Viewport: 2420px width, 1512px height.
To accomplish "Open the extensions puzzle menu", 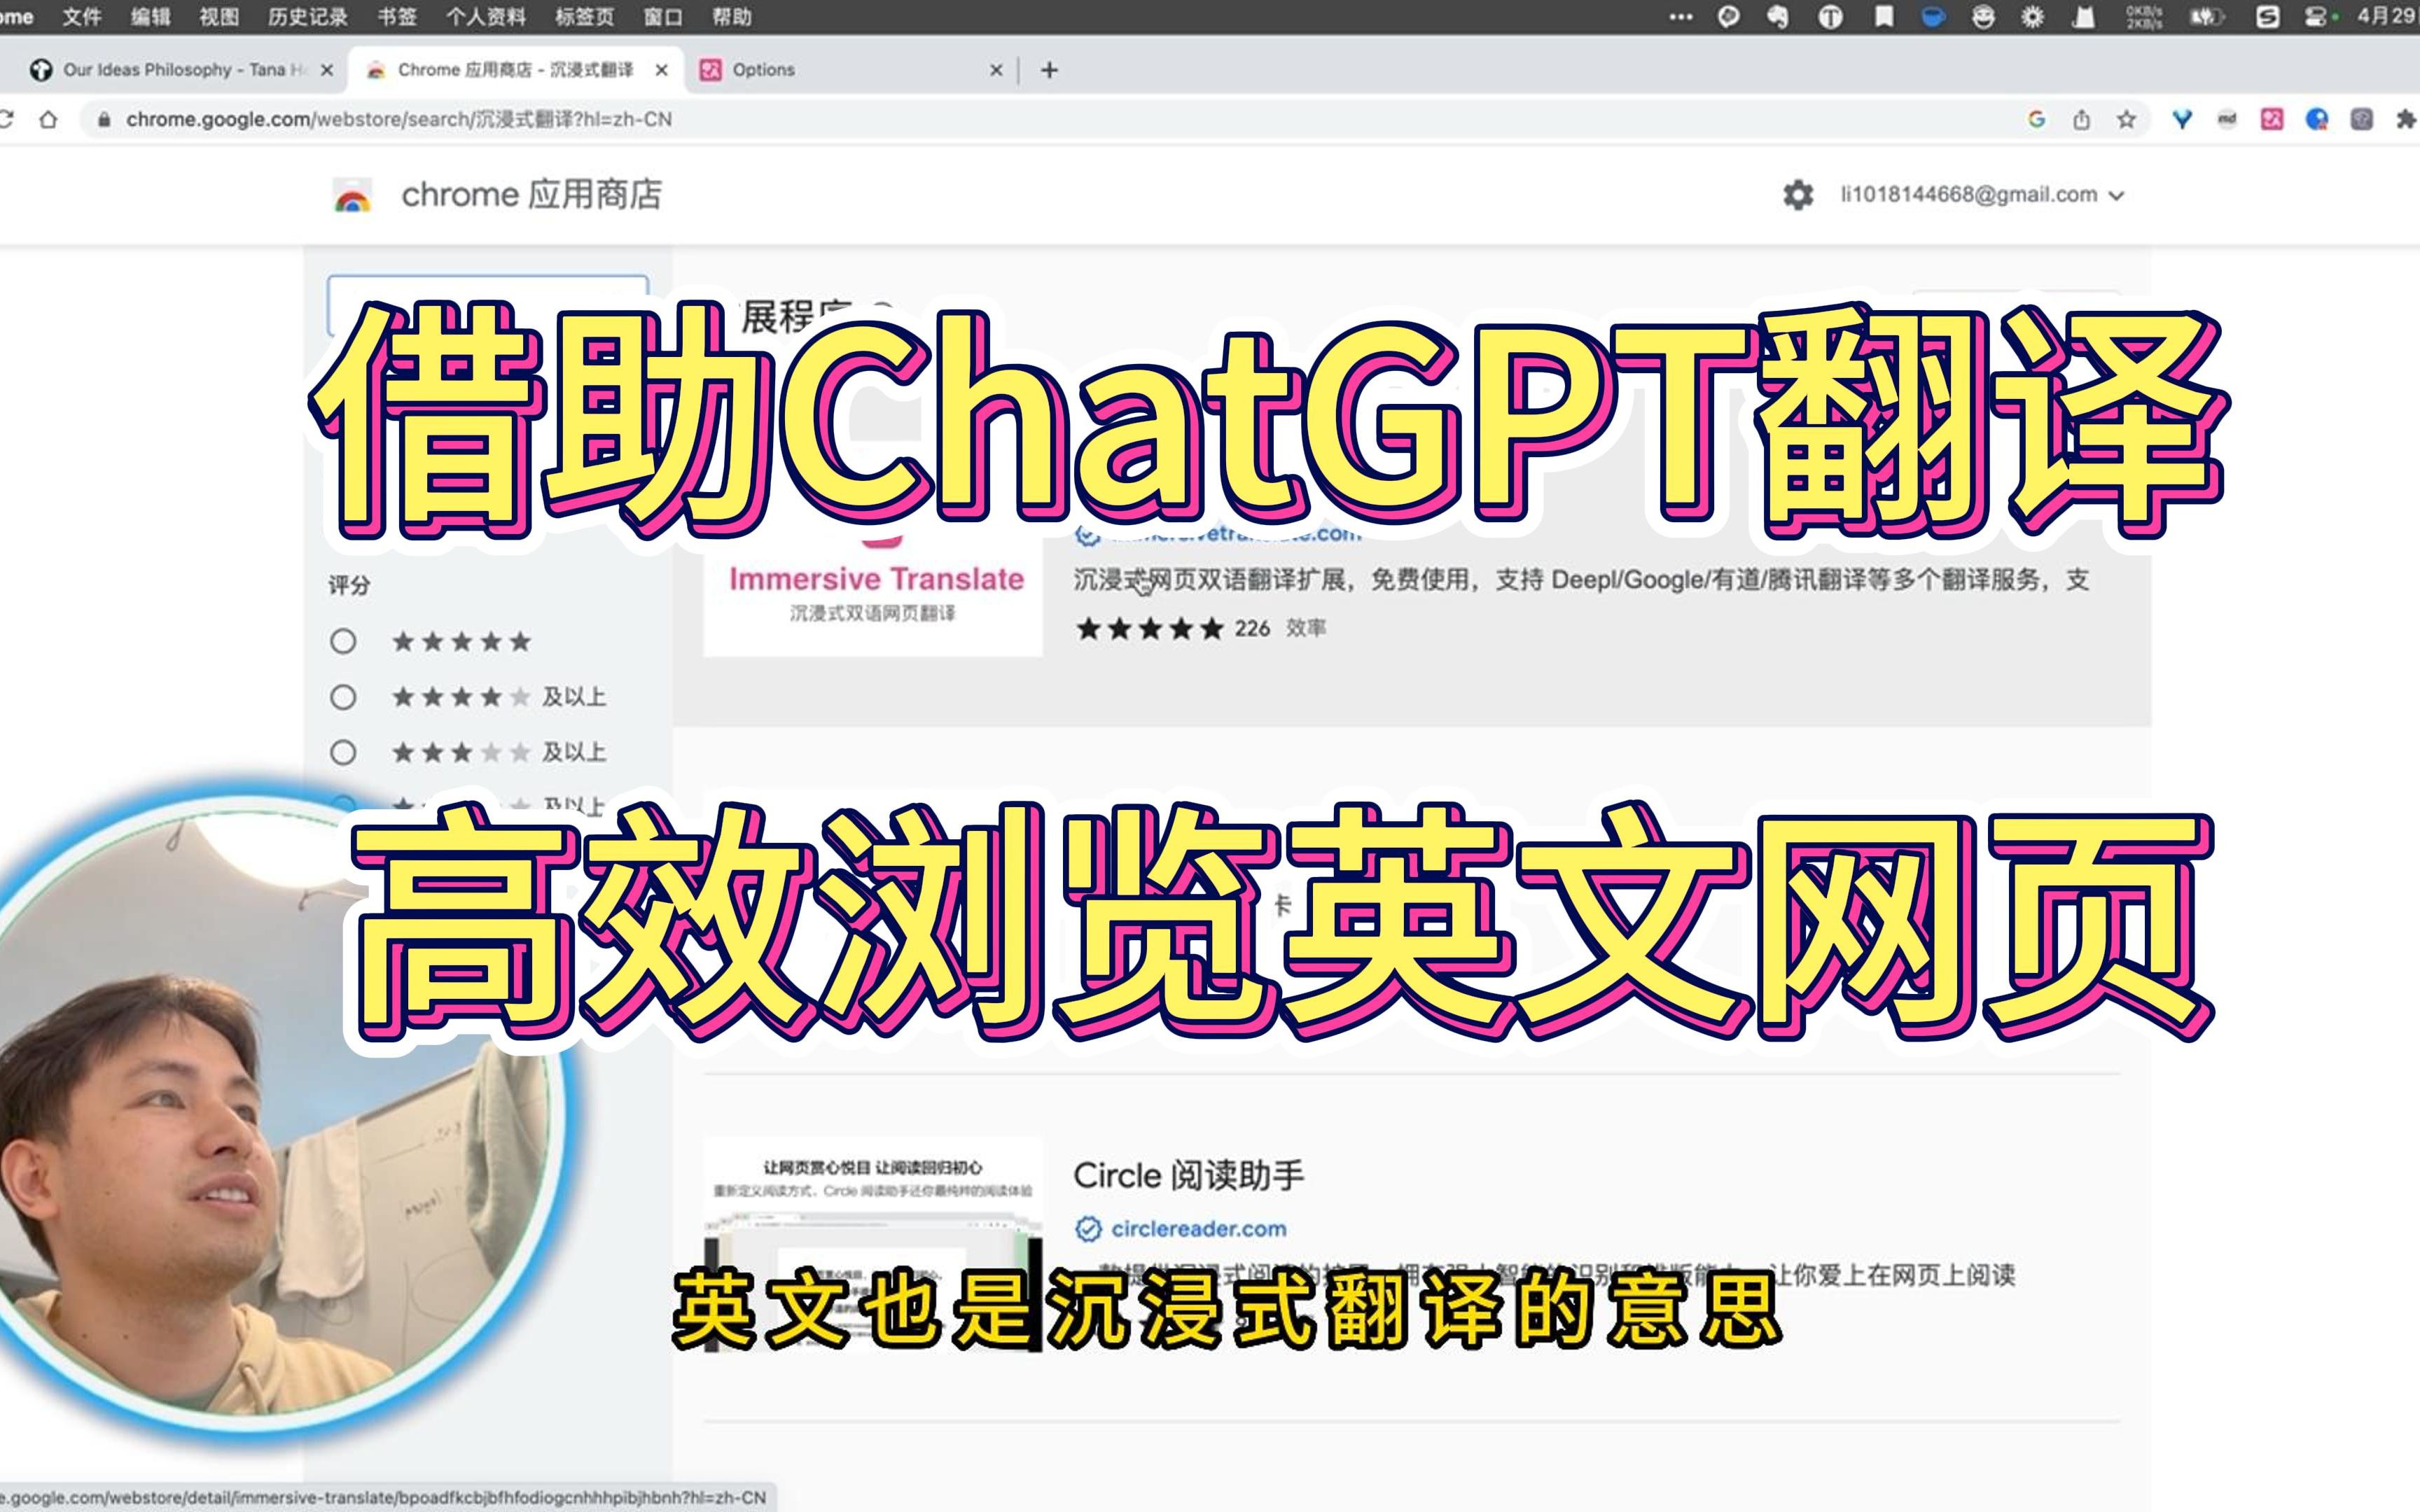I will pyautogui.click(x=2406, y=120).
